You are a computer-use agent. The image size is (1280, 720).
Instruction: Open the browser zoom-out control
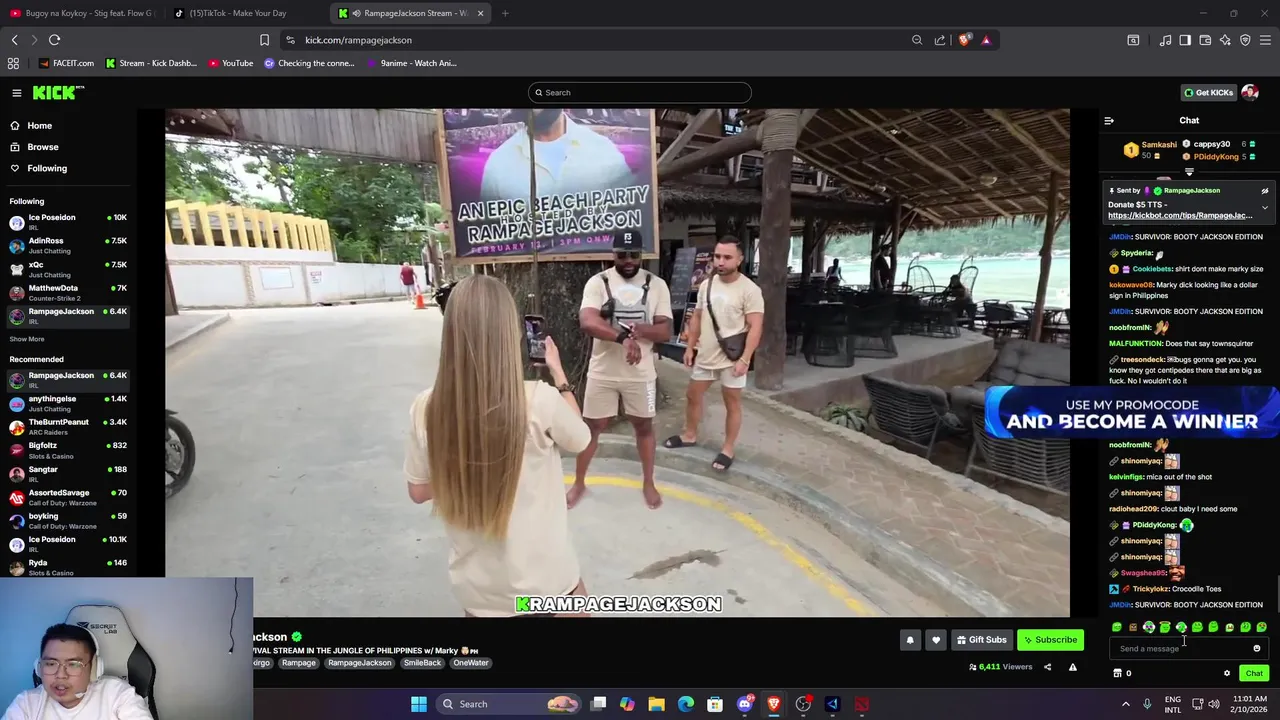coord(917,40)
